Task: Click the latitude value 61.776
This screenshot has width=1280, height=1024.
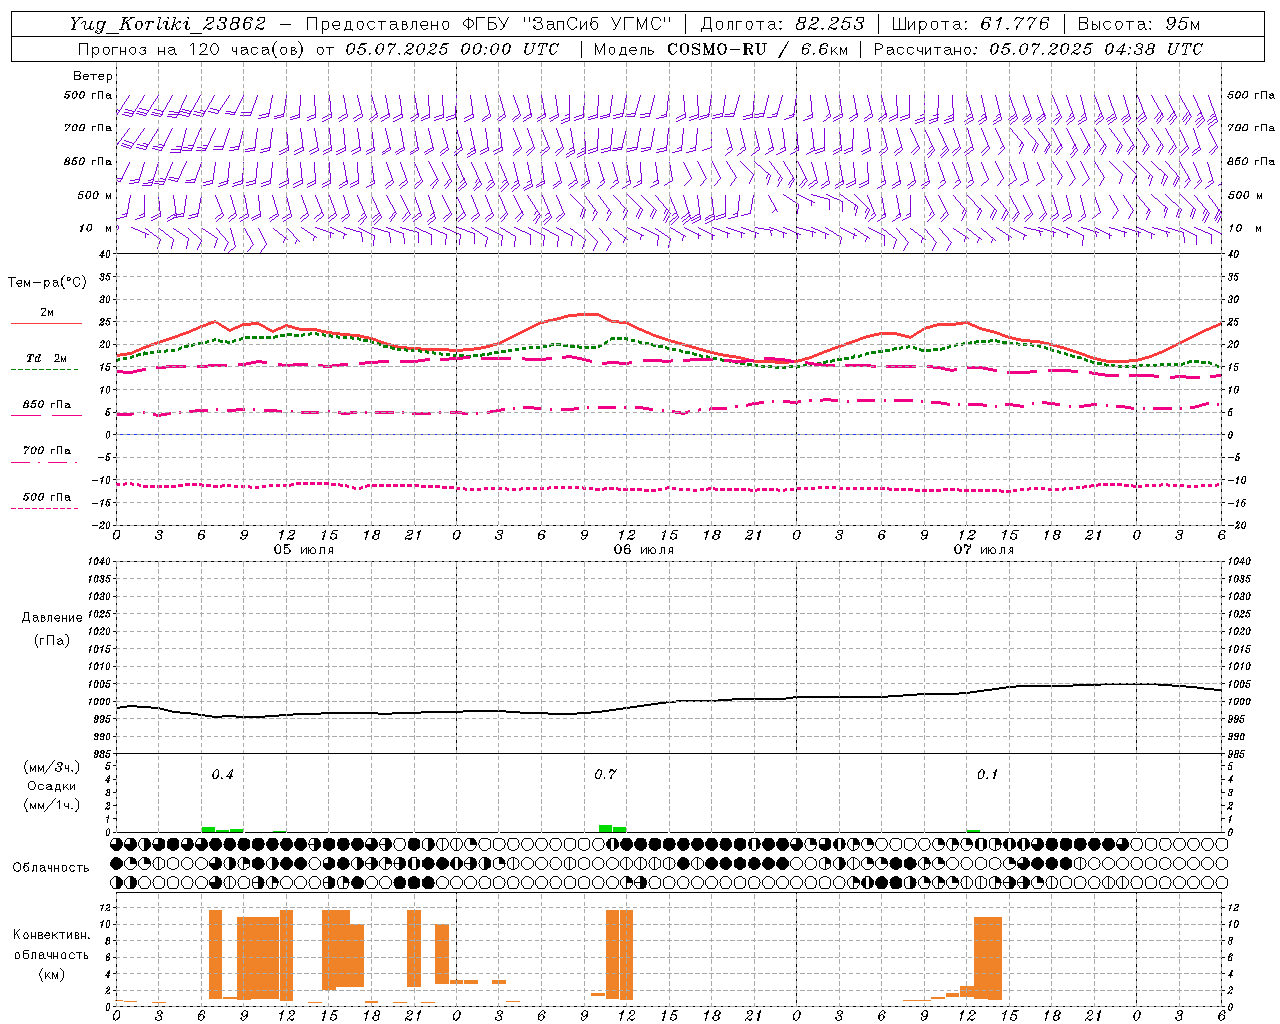Action: coord(1016,24)
